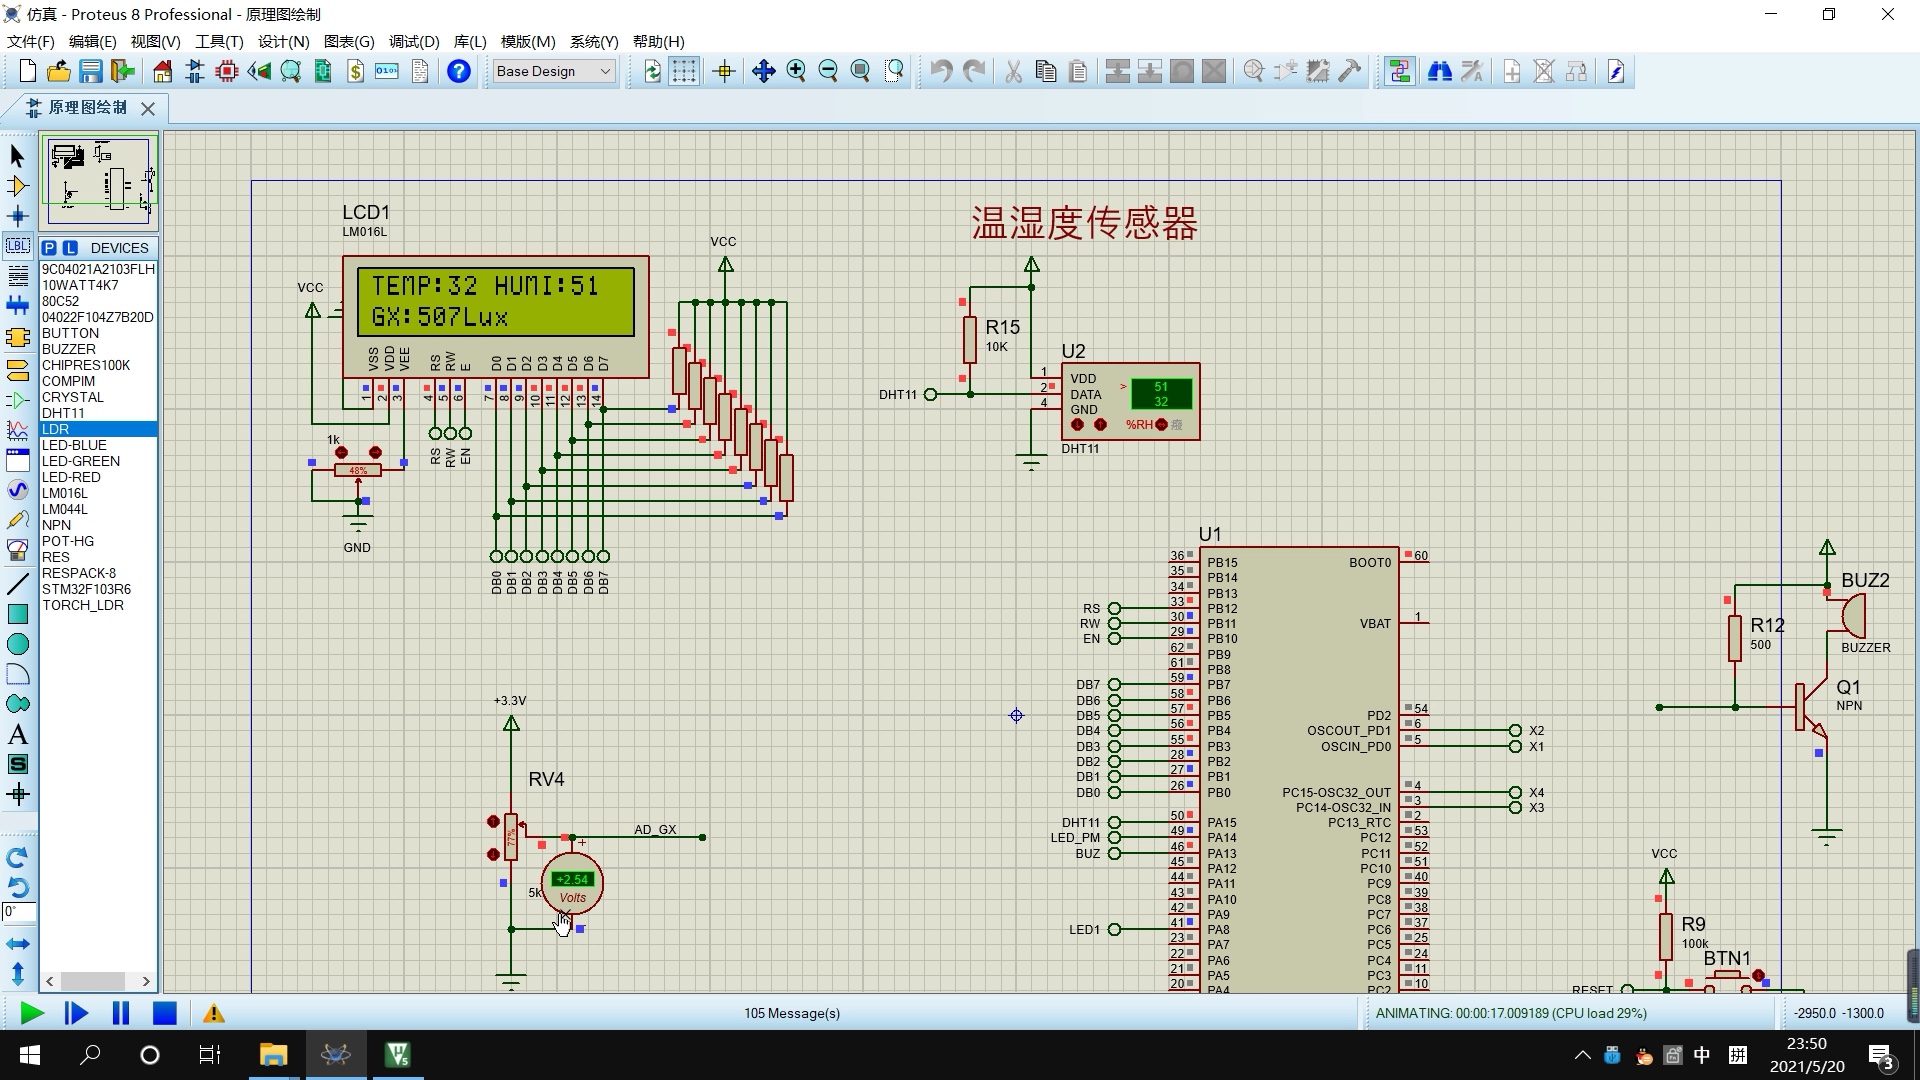Select the 2D graphics text tool 'A'
This screenshot has width=1920, height=1080.
pyautogui.click(x=17, y=733)
